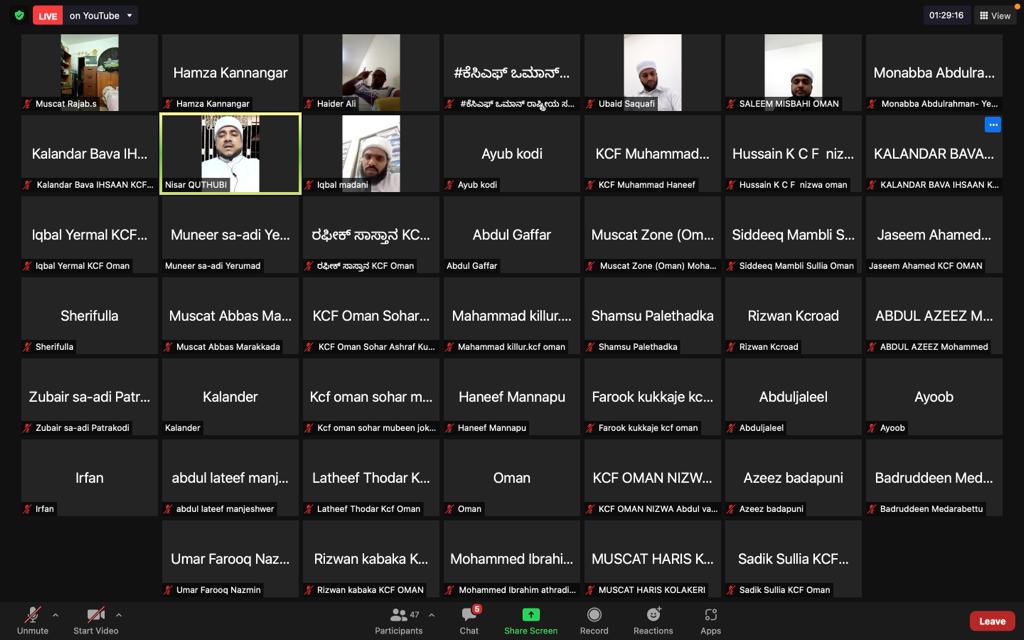Screen dimensions: 1024x640
Task: Expand the participants arrow next to count
Action: point(431,615)
